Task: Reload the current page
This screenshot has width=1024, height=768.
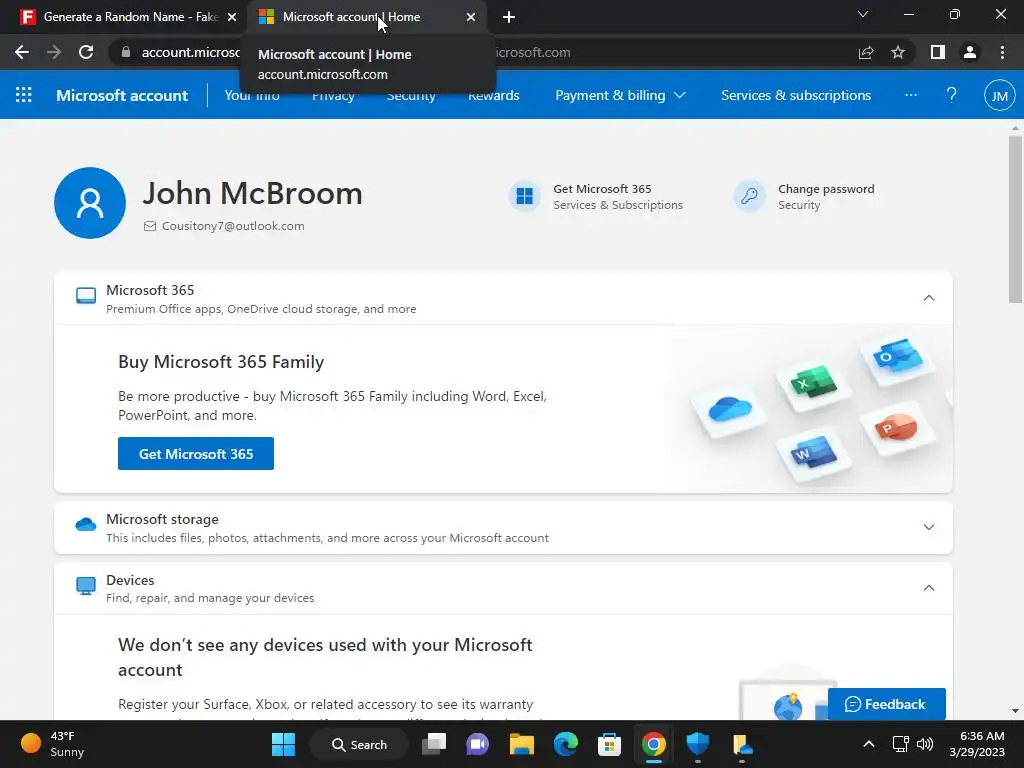Action: click(86, 52)
